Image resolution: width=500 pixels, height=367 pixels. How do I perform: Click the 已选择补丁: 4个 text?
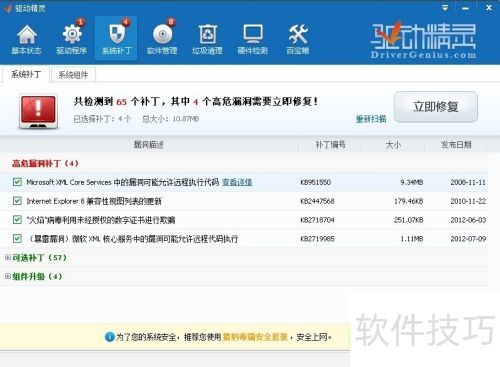click(x=102, y=119)
